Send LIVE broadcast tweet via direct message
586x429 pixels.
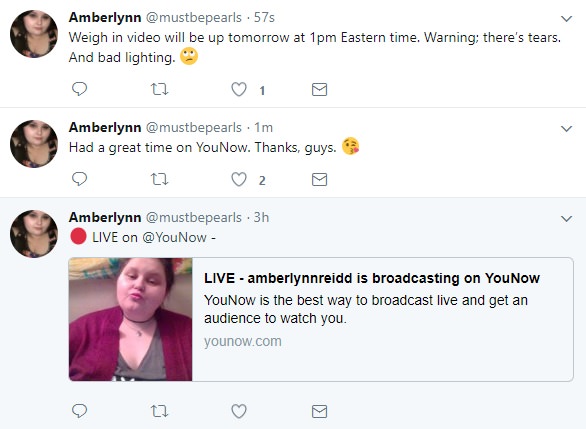(320, 411)
